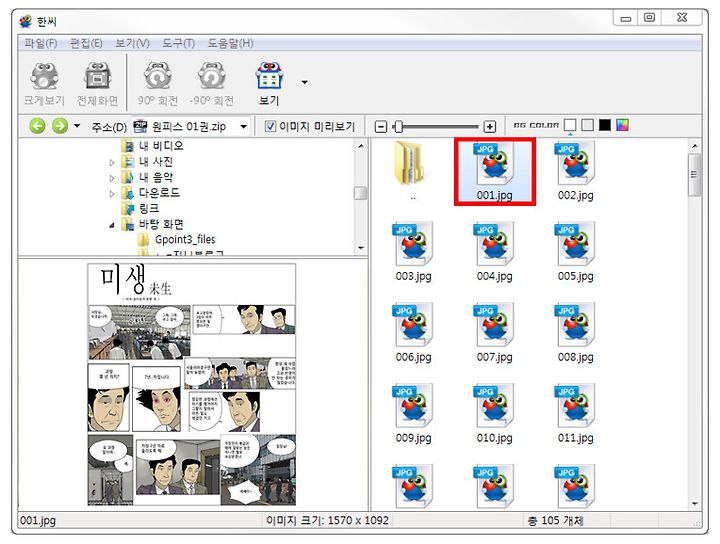Viewport: 720px width, 544px height.
Task: Open the 원피스 01권.zip address dropdown
Action: tap(244, 126)
